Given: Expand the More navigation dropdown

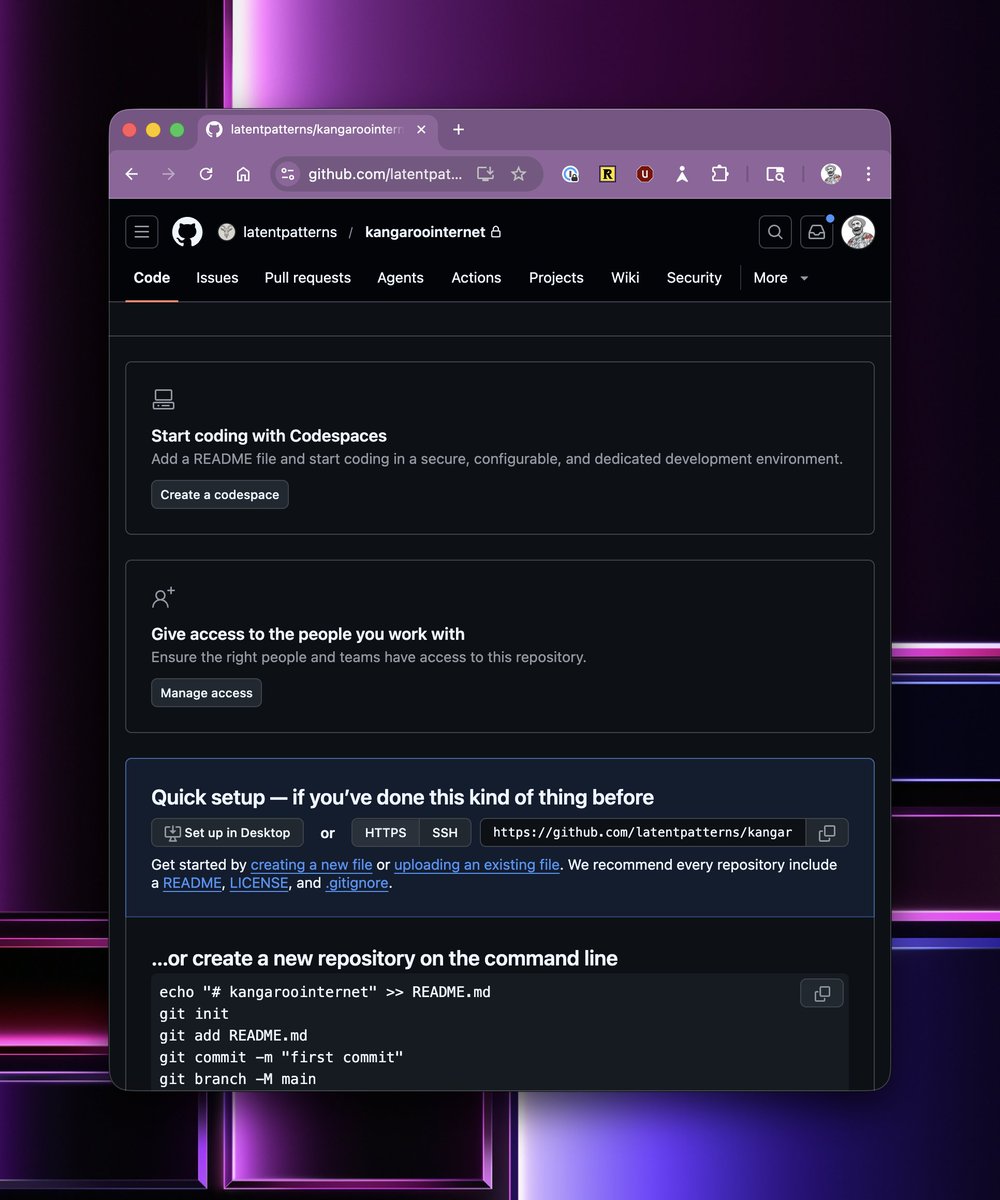Looking at the screenshot, I should pos(781,278).
